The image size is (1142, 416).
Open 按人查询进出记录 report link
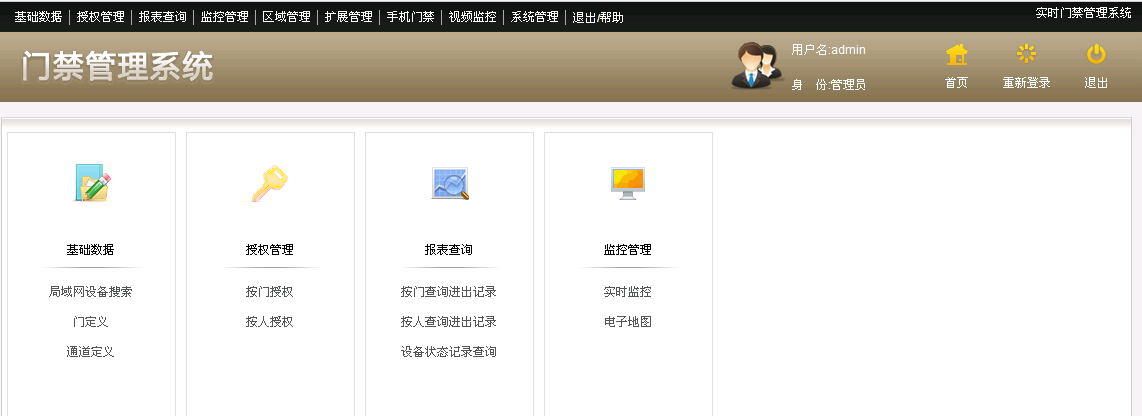tap(448, 322)
